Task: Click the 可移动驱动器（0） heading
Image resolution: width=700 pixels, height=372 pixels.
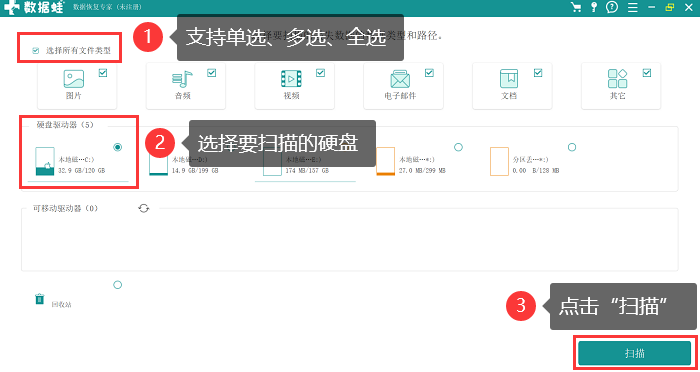Action: point(65,208)
